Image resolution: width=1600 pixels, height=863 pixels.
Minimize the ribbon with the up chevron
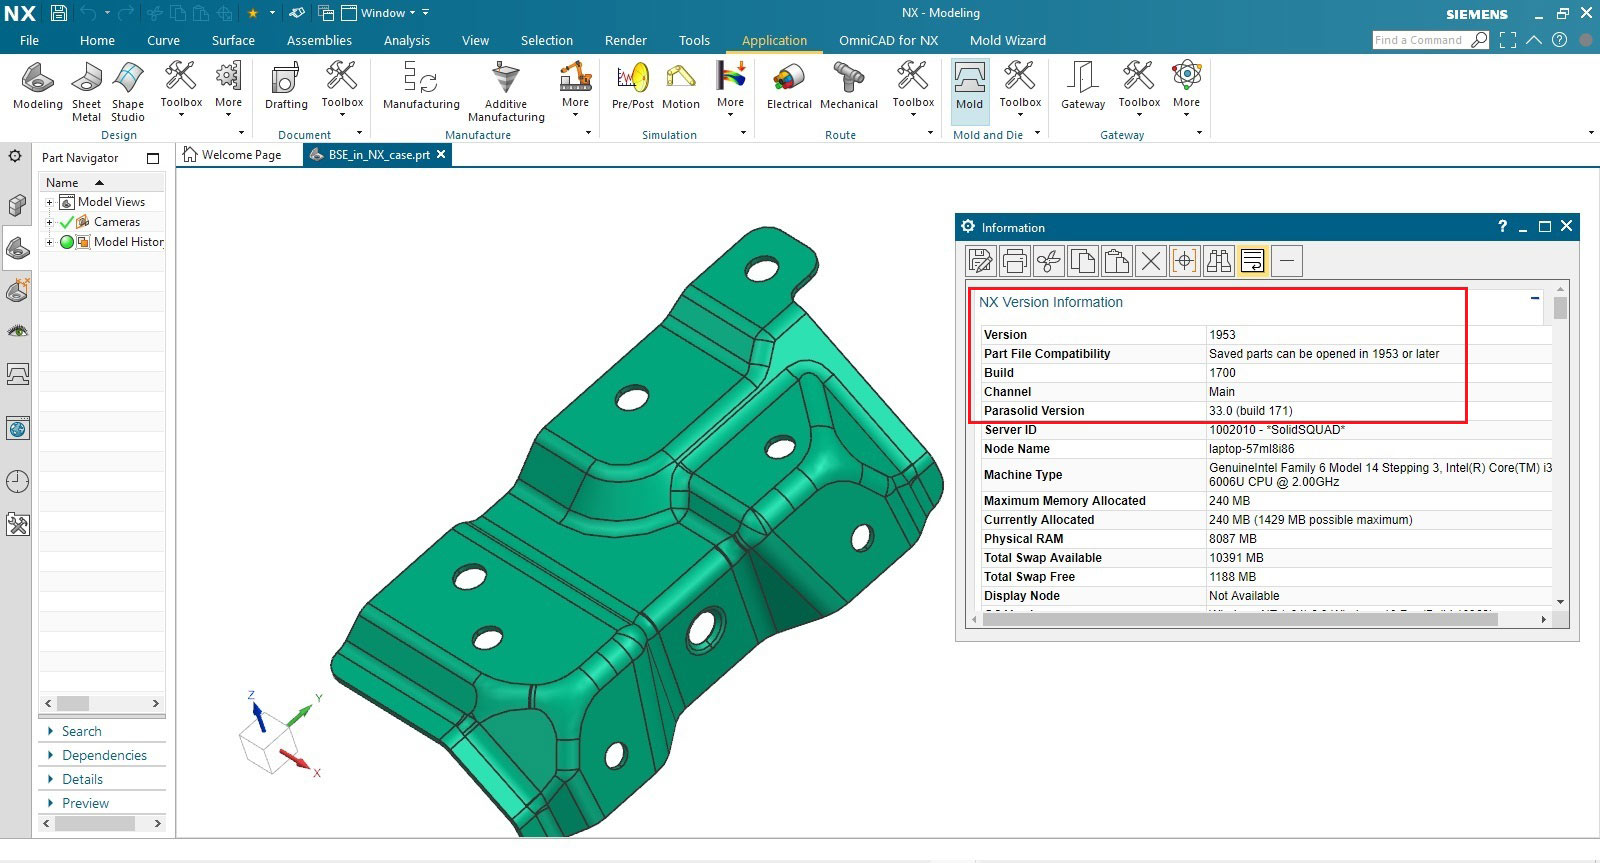point(1534,40)
